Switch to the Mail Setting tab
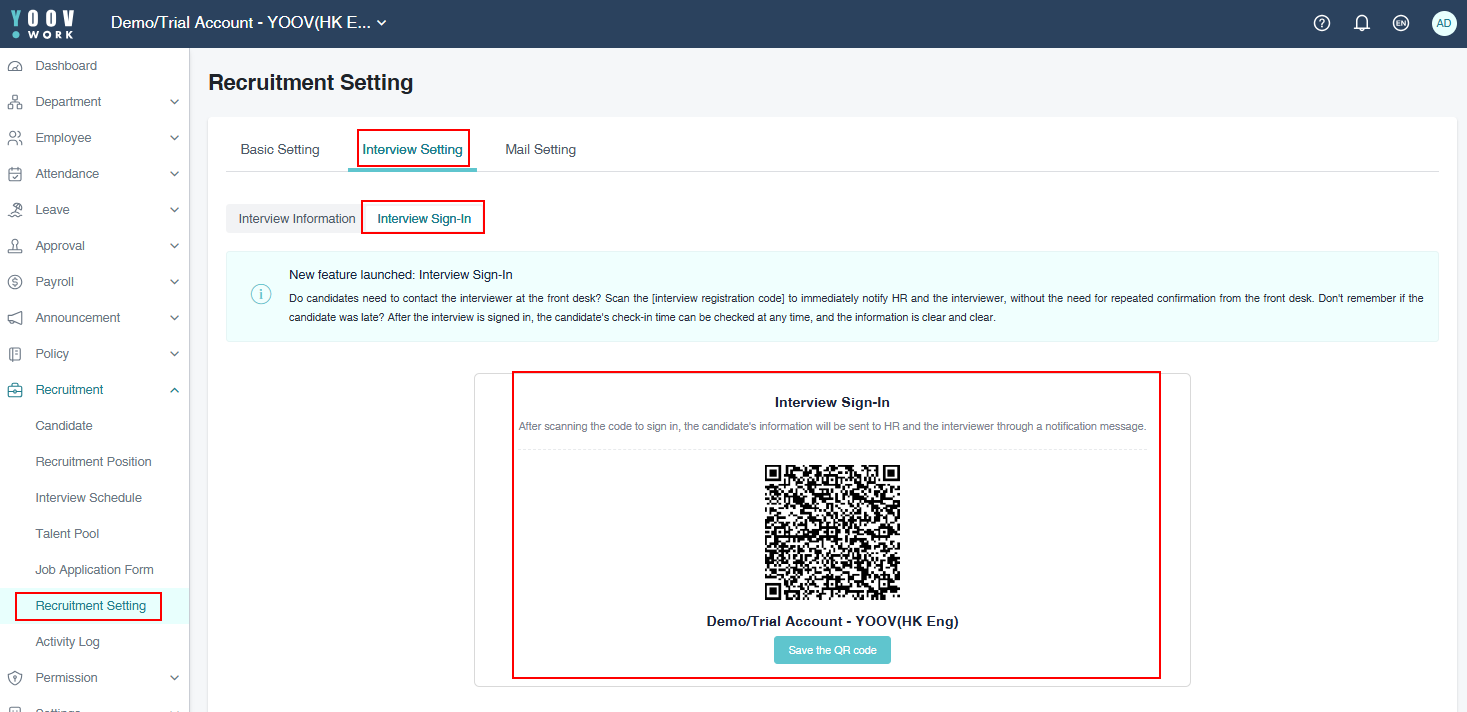 540,150
